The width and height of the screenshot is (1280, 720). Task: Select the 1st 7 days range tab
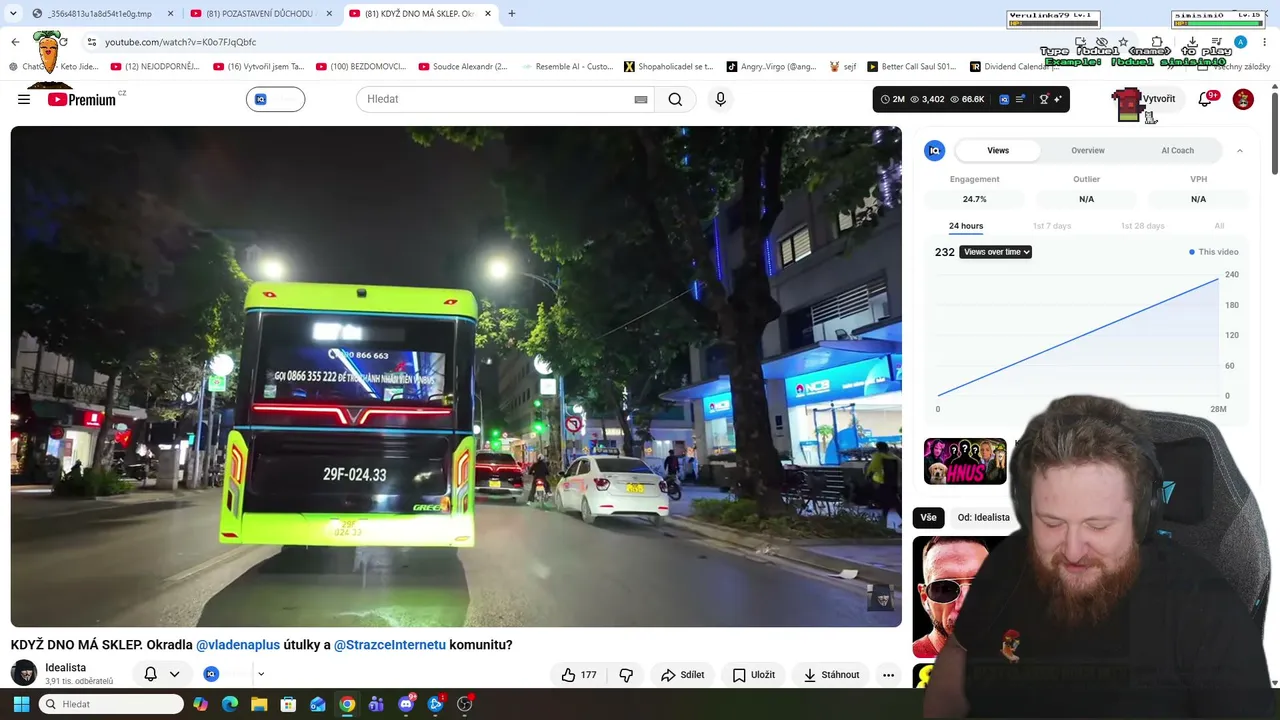click(x=1052, y=226)
